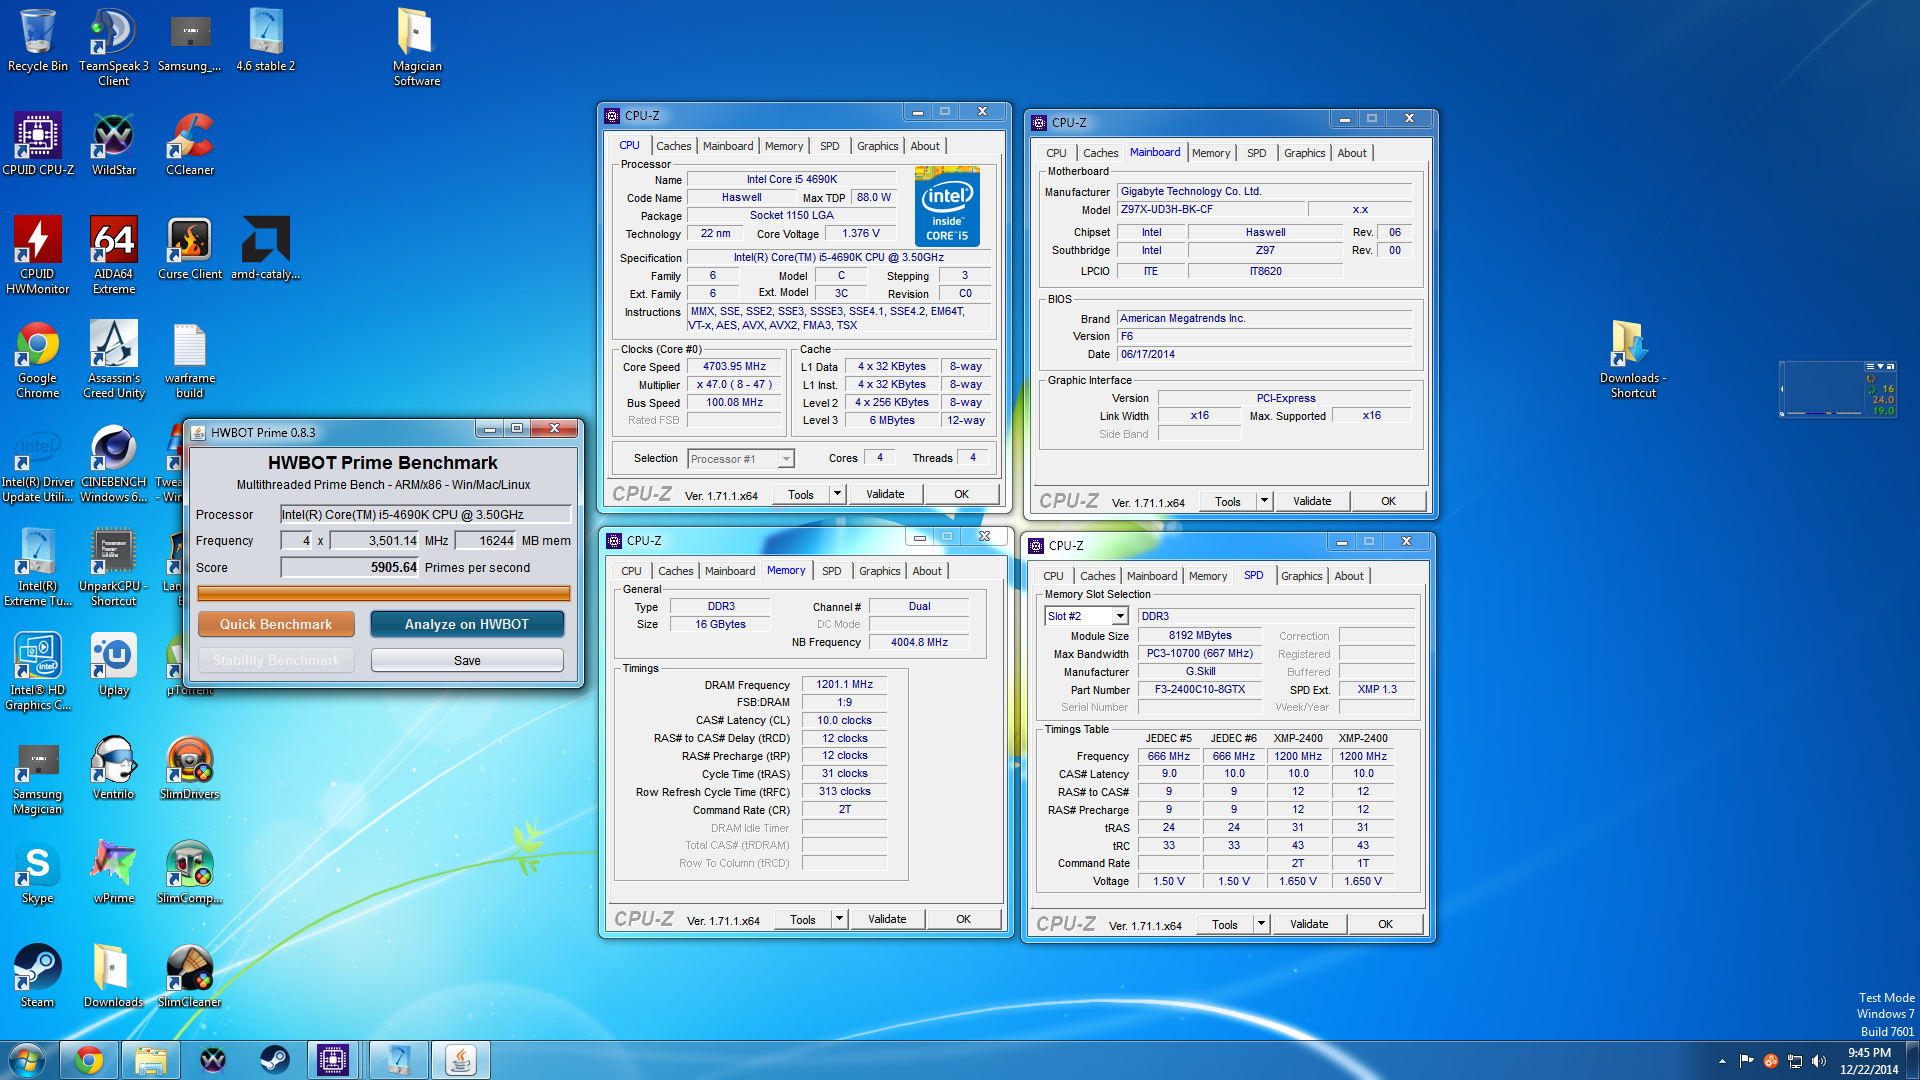Launch wPrime benchmark shortcut
This screenshot has height=1080, width=1920.
pyautogui.click(x=113, y=873)
